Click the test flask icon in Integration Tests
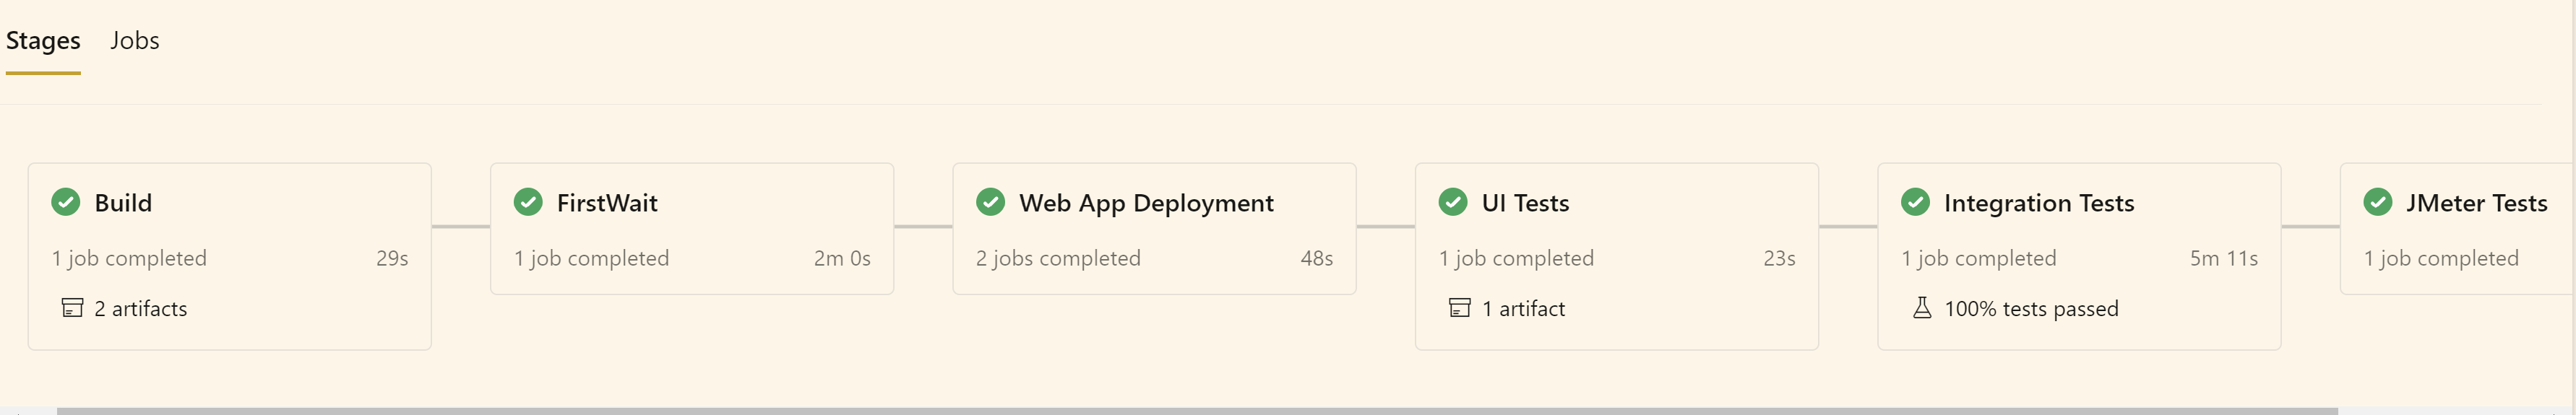Viewport: 2576px width, 415px height. point(1922,308)
